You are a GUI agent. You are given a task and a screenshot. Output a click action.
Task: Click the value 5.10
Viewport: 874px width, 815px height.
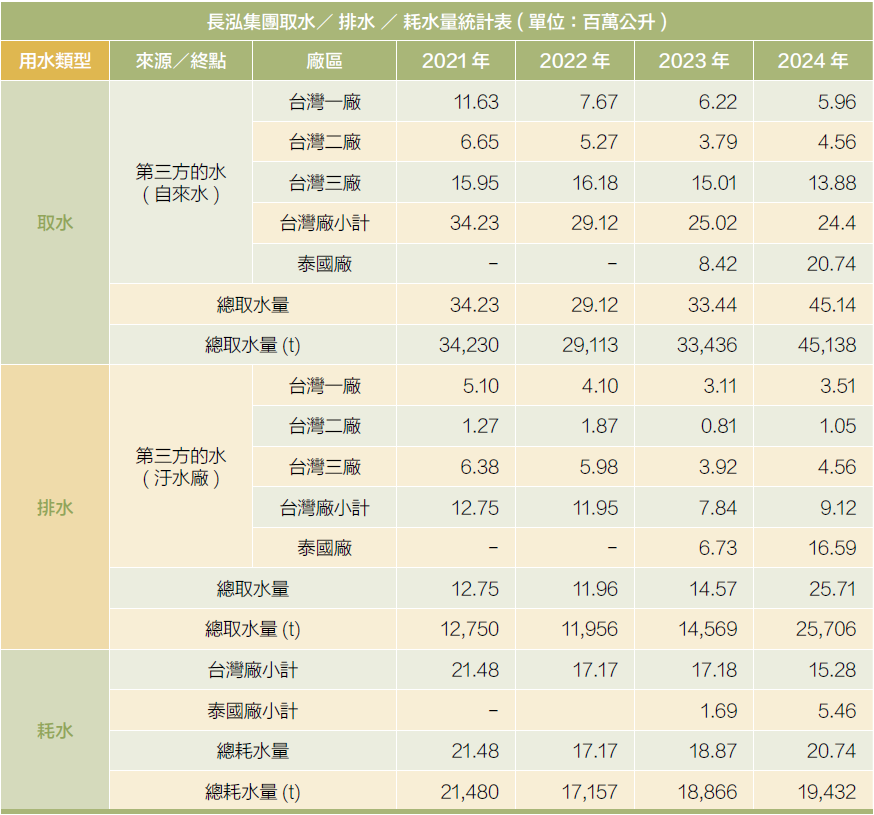click(480, 386)
